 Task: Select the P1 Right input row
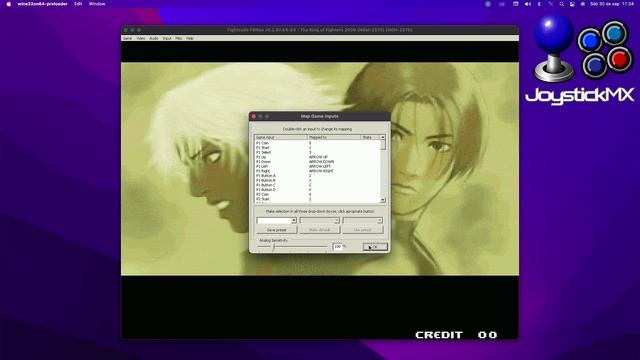point(317,171)
